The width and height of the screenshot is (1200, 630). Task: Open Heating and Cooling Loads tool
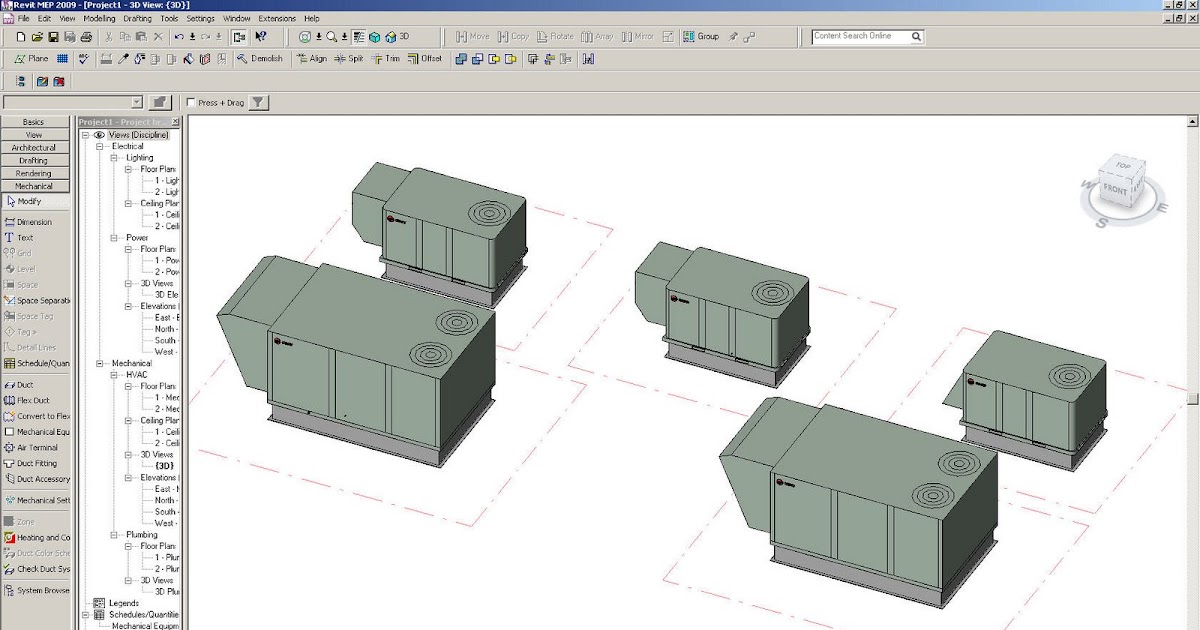pyautogui.click(x=36, y=537)
